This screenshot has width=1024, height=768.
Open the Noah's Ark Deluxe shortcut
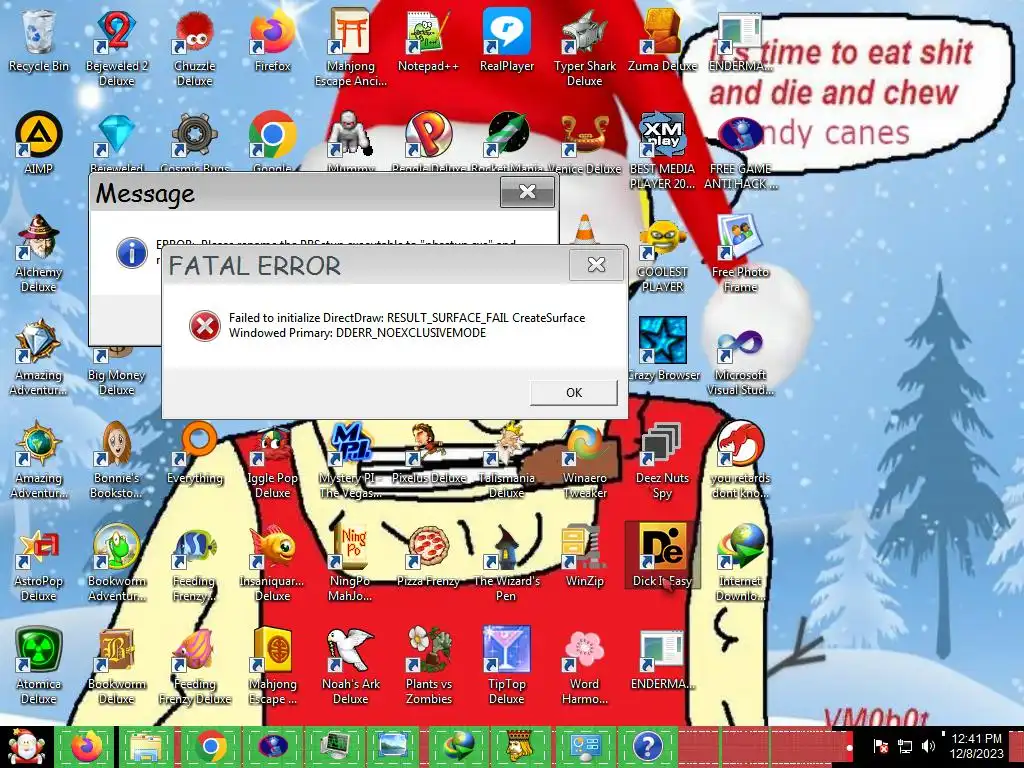click(x=350, y=666)
